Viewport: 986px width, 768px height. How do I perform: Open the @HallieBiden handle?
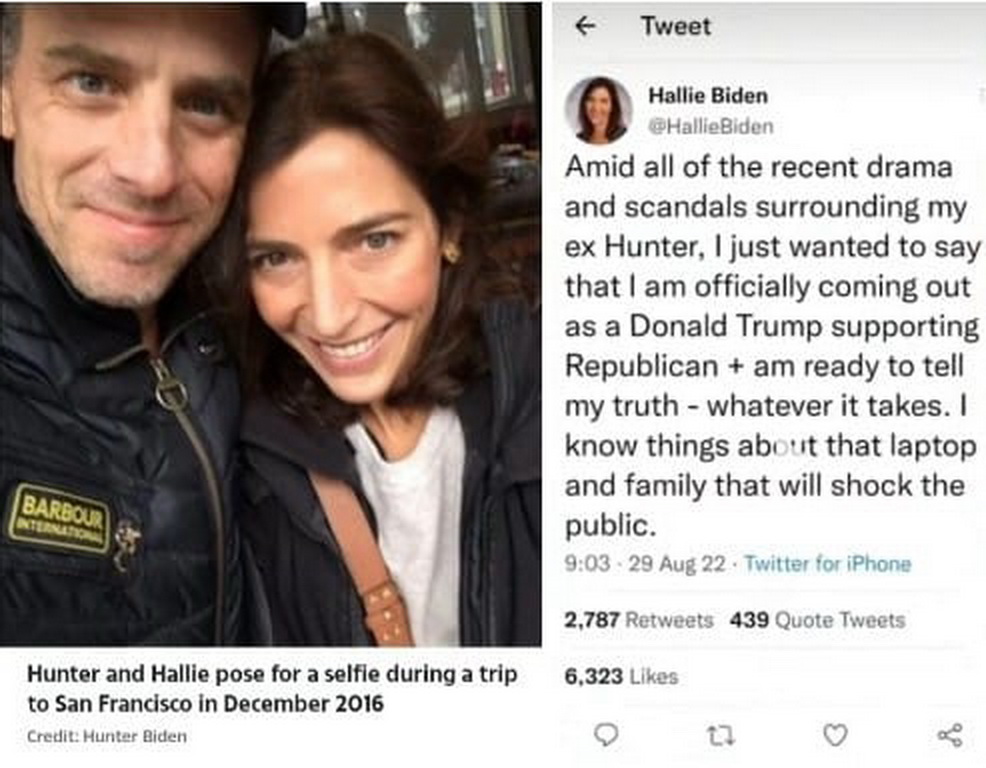click(x=710, y=126)
